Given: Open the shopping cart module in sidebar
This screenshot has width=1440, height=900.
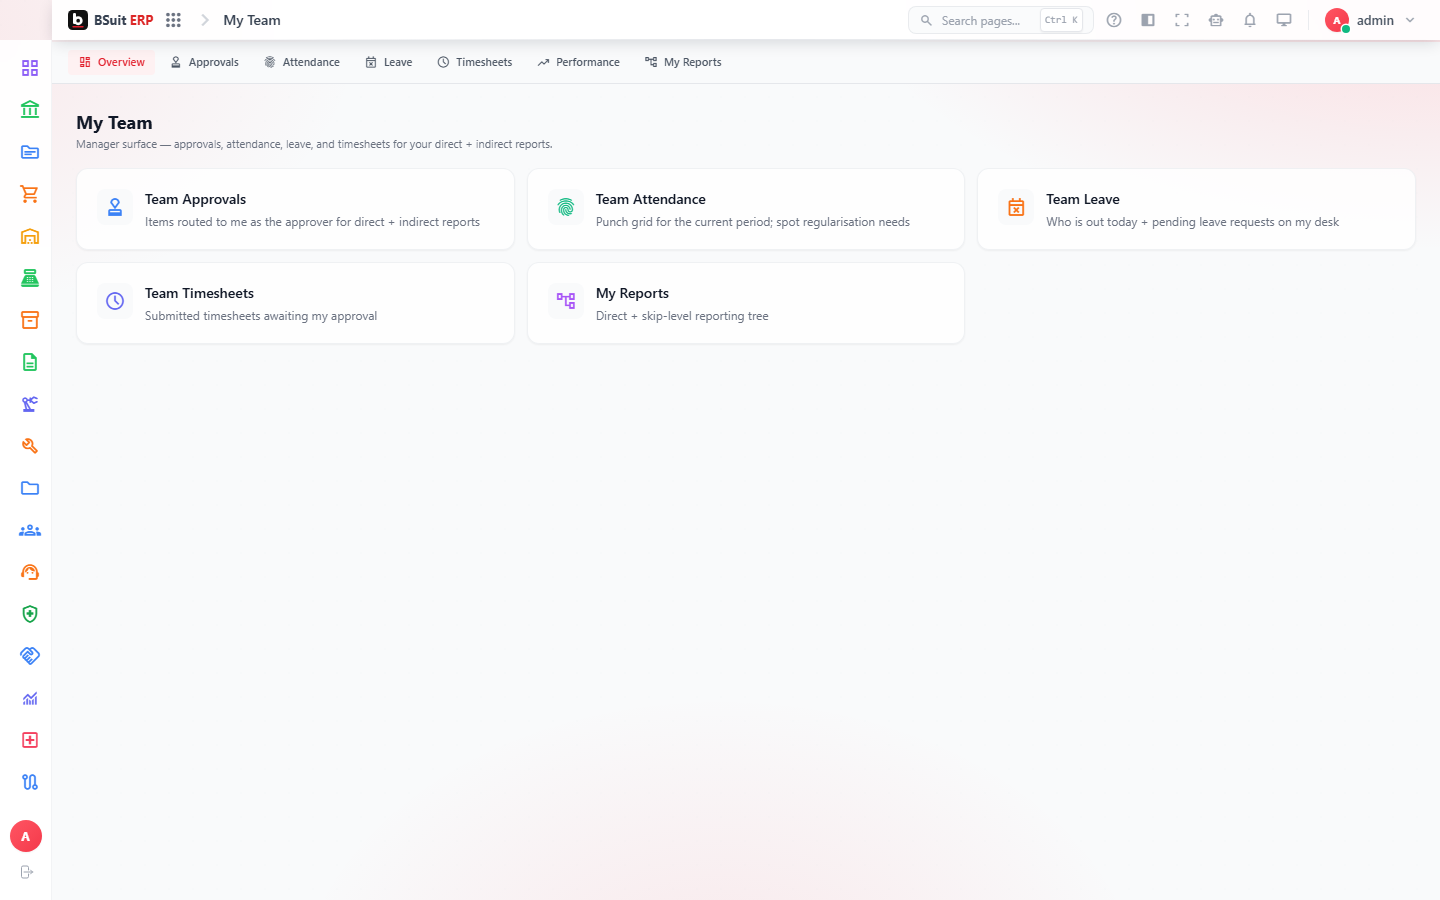Looking at the screenshot, I should click(x=30, y=194).
